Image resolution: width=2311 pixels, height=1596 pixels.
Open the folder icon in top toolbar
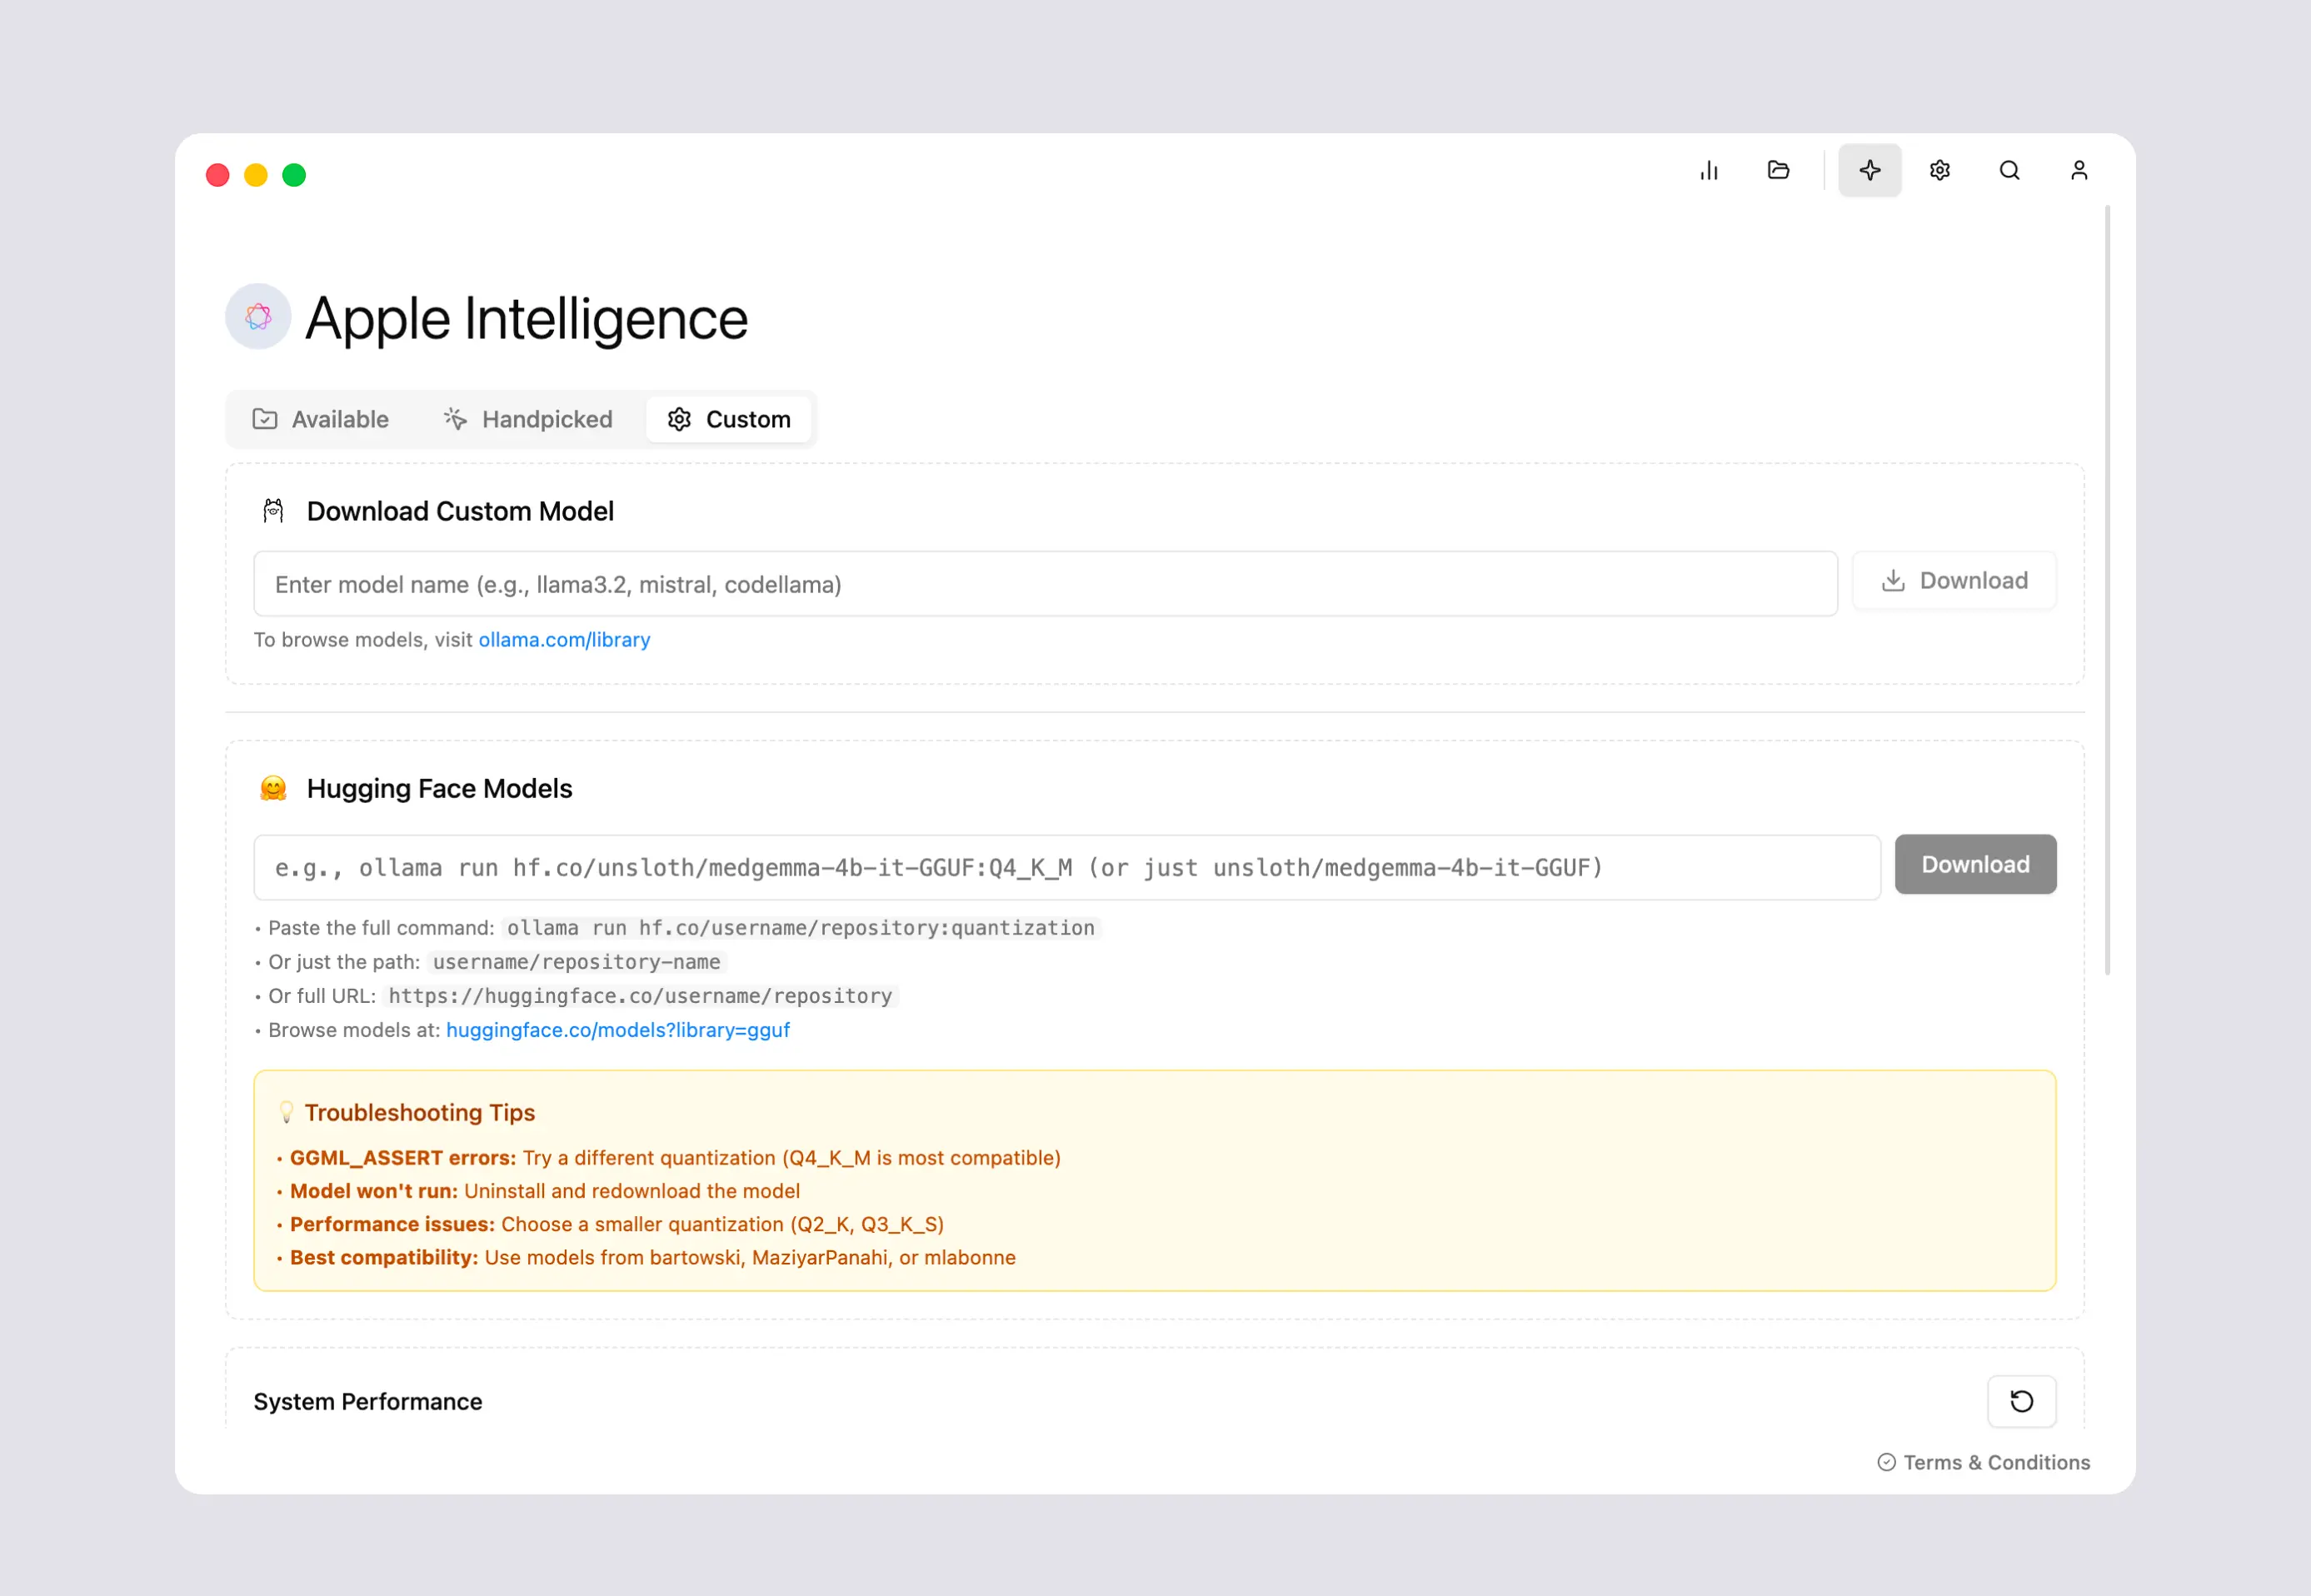tap(1778, 171)
